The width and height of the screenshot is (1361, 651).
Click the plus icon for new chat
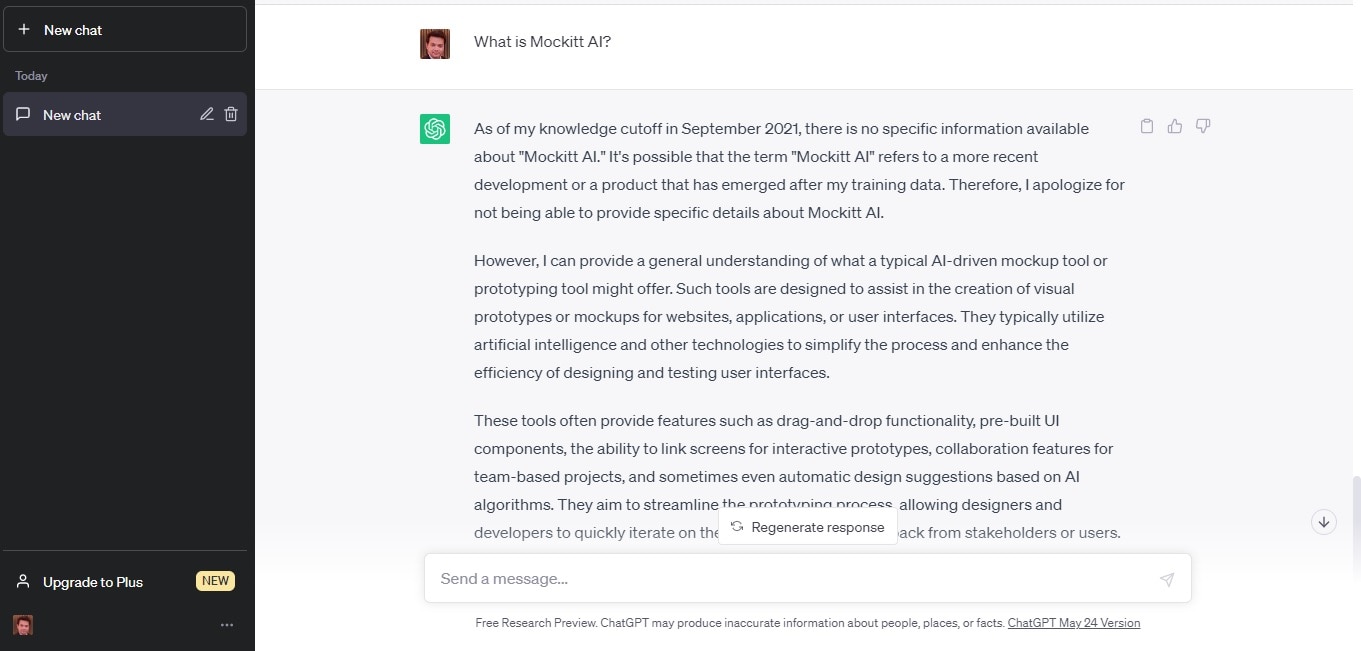(x=25, y=30)
